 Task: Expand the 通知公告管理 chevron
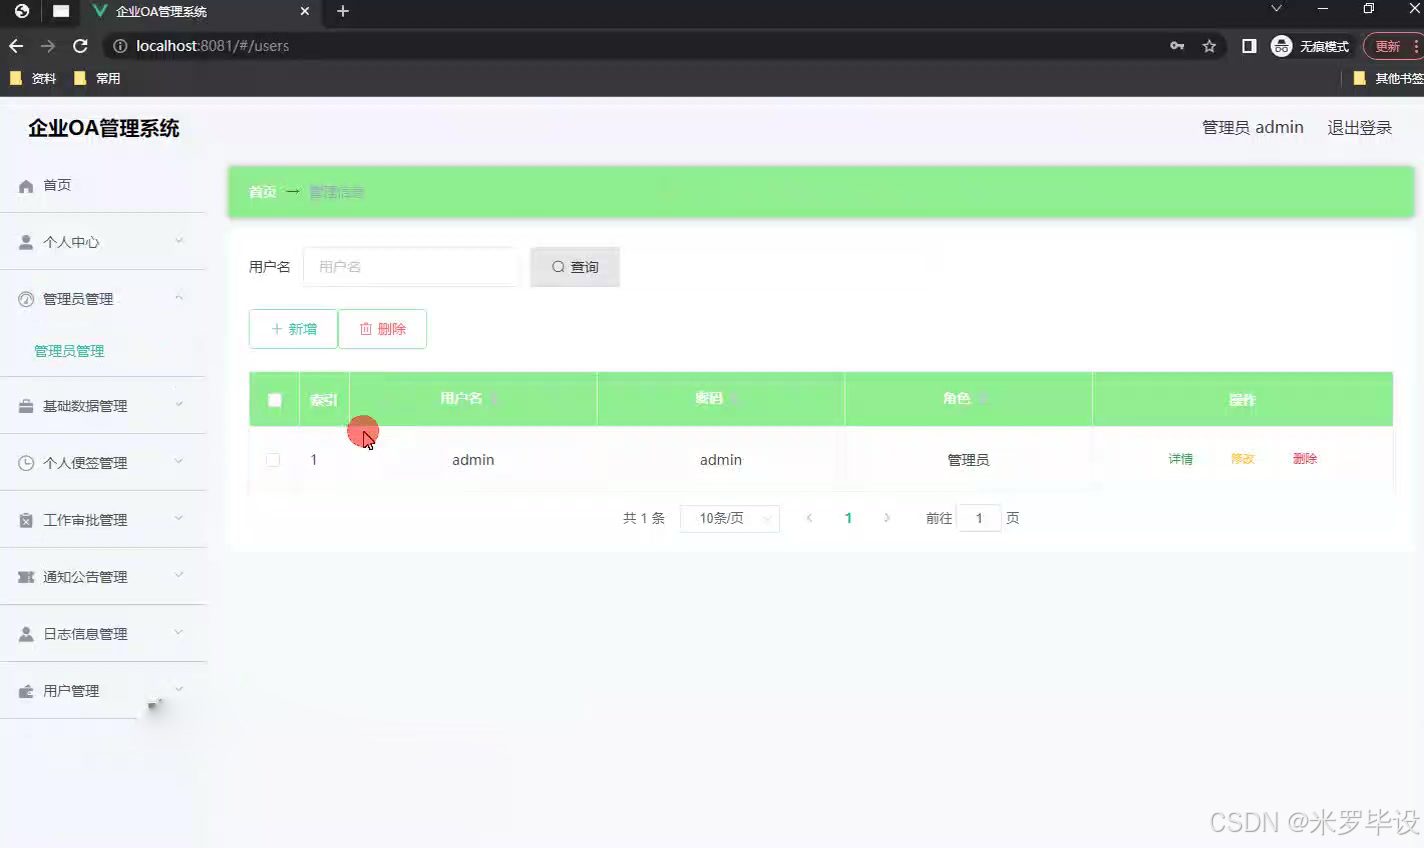coord(179,575)
